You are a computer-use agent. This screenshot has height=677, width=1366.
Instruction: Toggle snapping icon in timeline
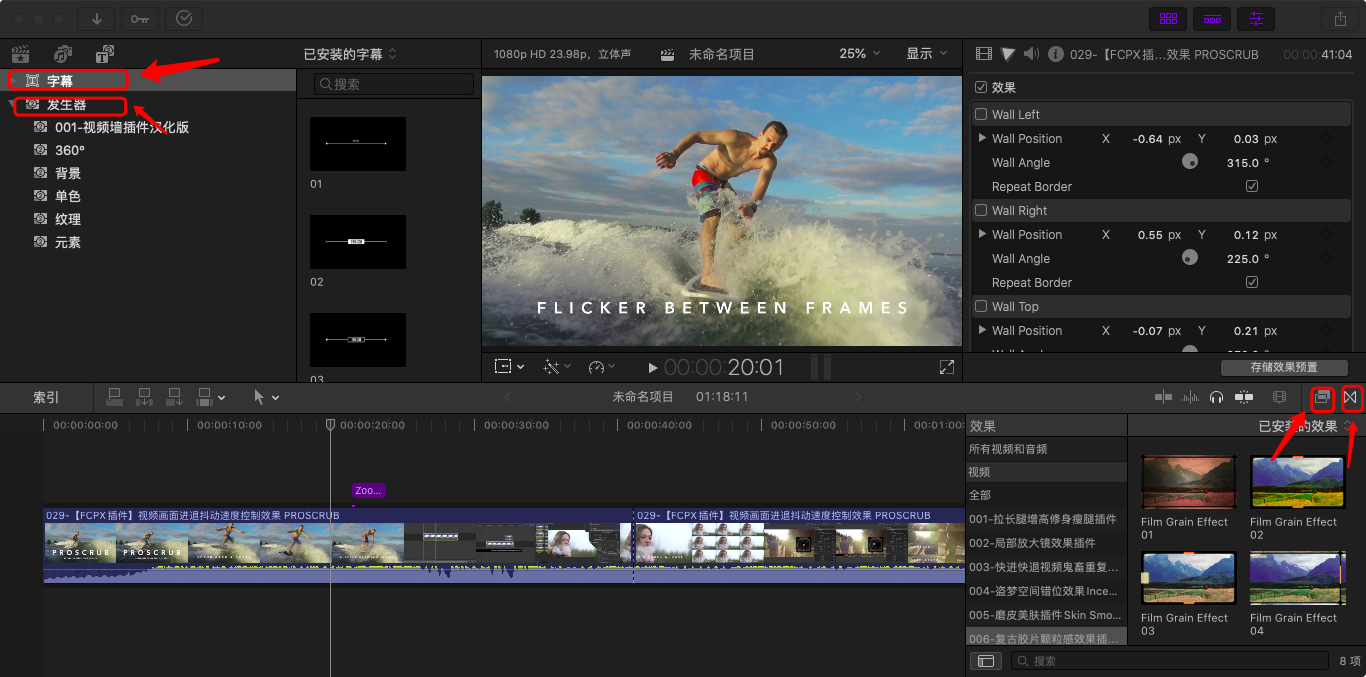pos(1244,397)
